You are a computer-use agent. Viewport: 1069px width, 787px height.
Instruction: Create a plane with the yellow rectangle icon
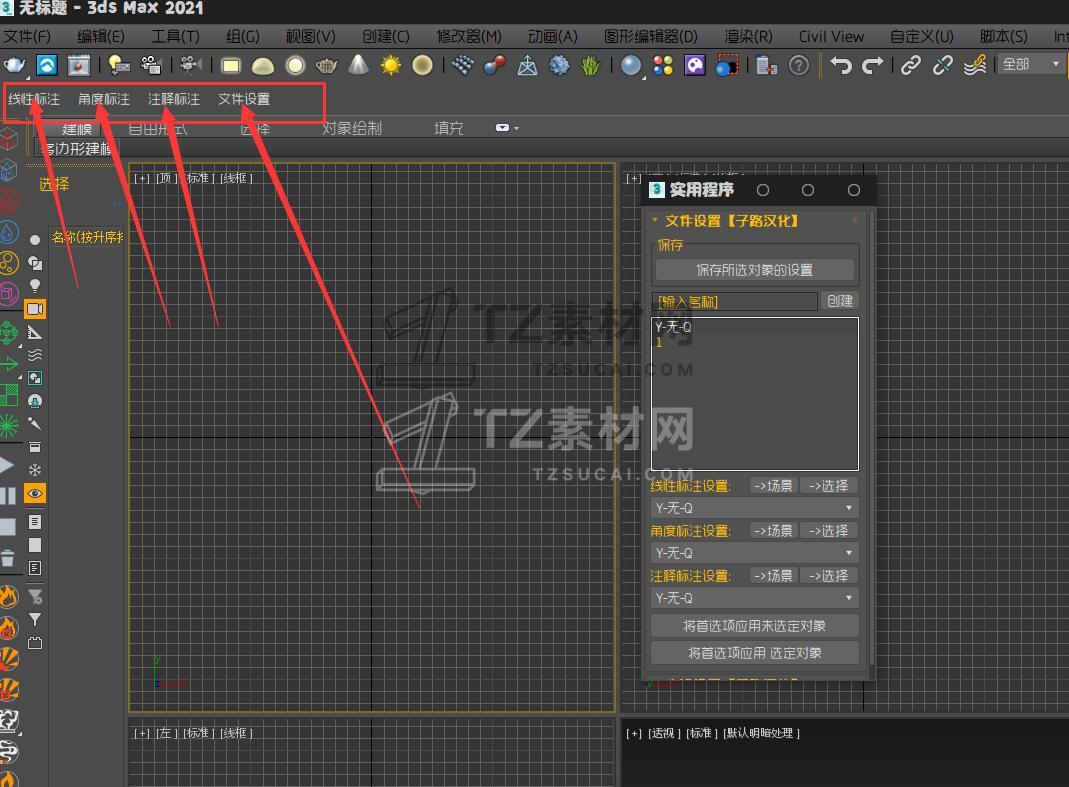pos(231,65)
